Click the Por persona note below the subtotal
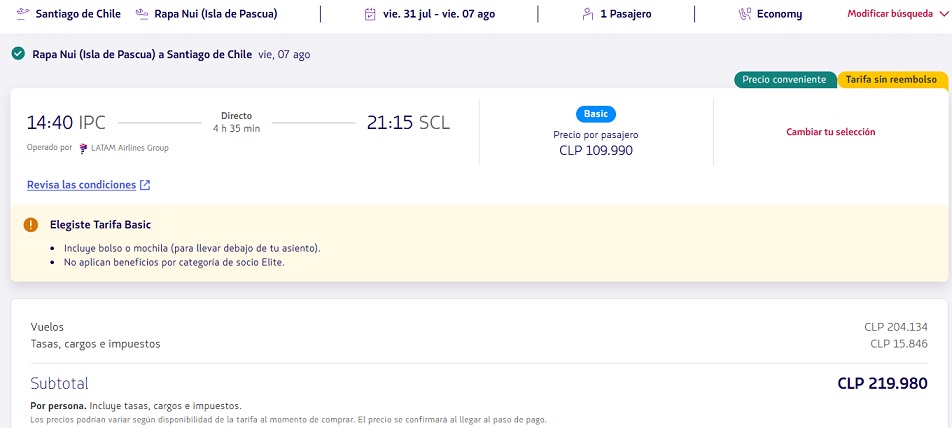This screenshot has width=952, height=428. pos(136,406)
